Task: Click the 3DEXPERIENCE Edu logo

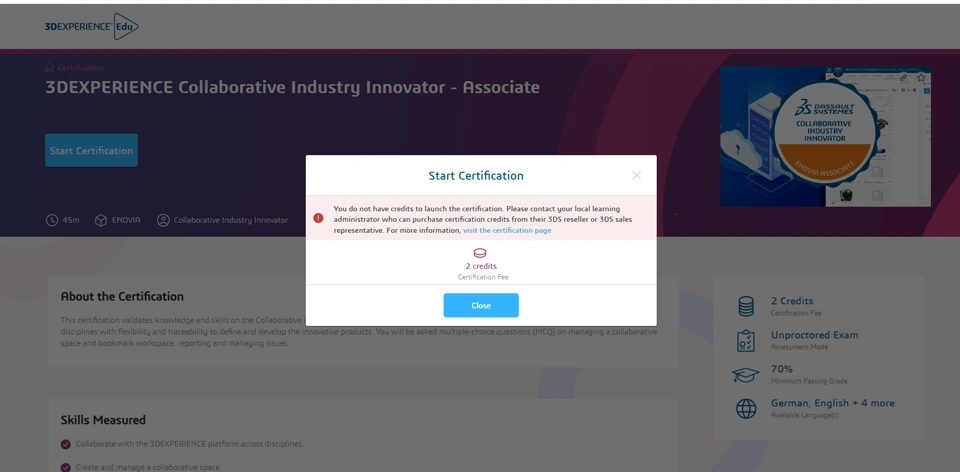Action: coord(92,26)
